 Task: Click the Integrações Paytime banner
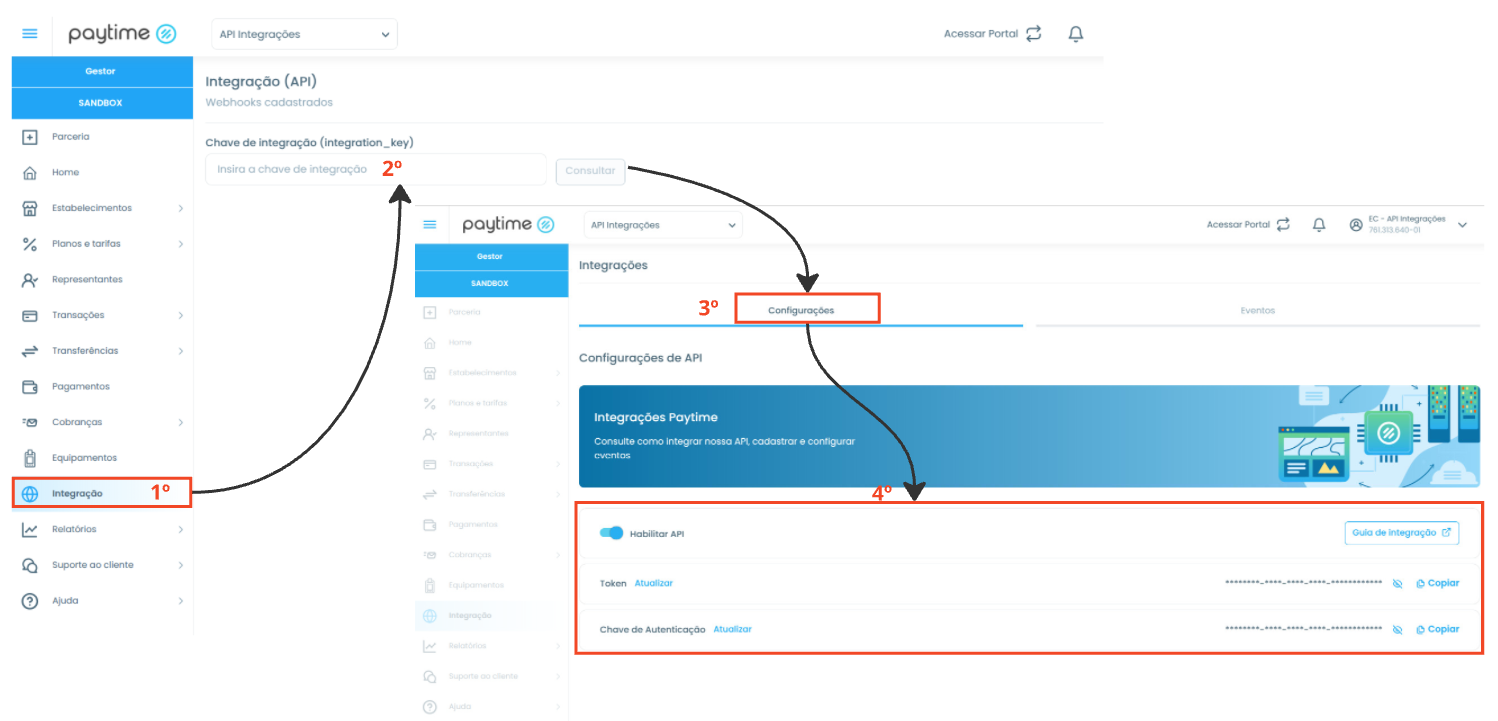pyautogui.click(x=1029, y=437)
